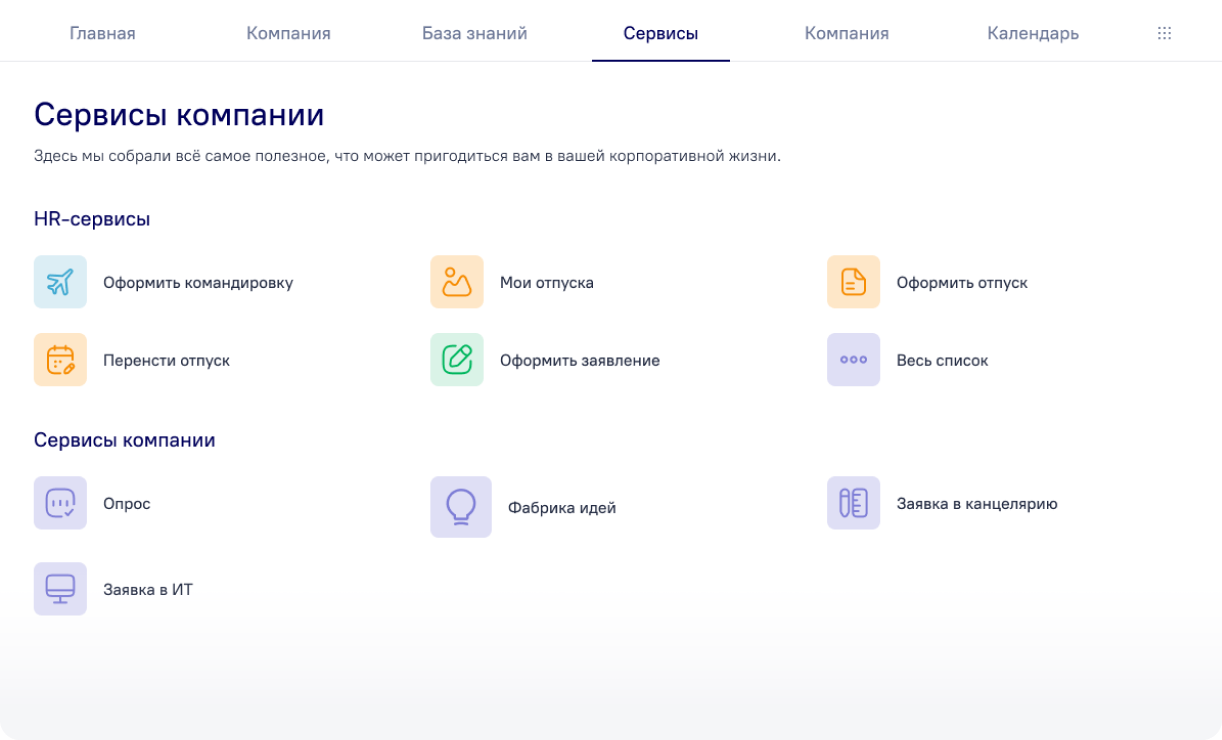Switch to the 'Главная' tab

tap(102, 32)
